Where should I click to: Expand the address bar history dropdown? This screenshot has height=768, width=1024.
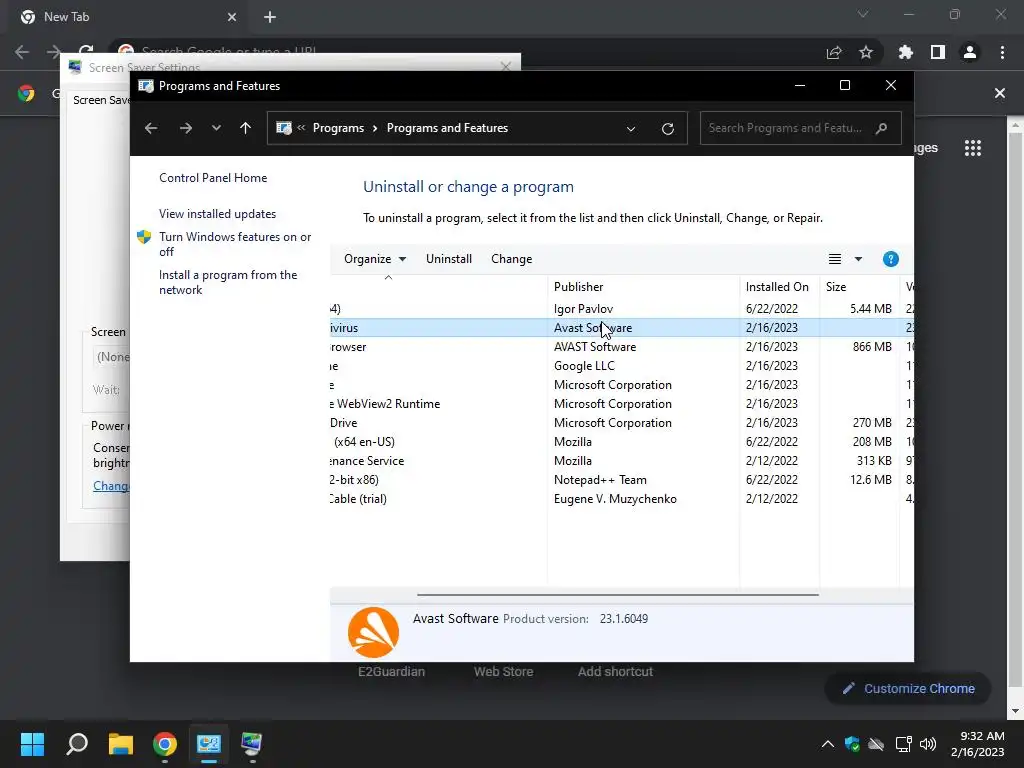tap(631, 129)
